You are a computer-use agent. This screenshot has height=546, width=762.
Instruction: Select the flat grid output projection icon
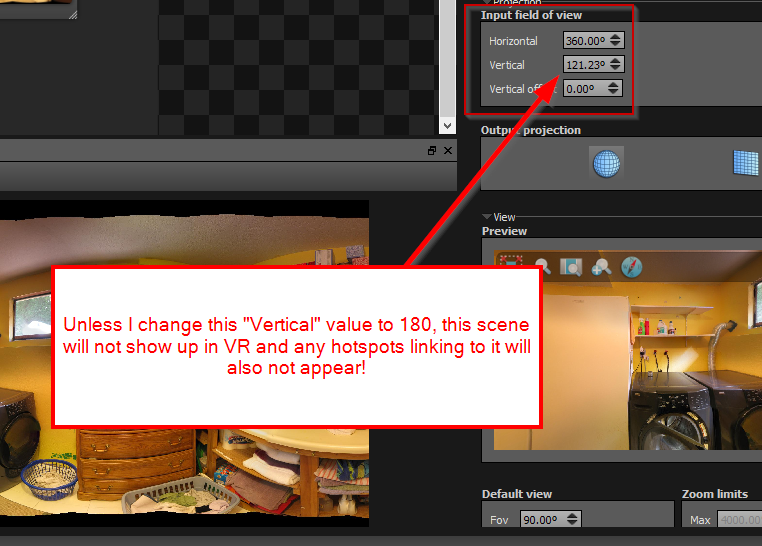(x=746, y=163)
